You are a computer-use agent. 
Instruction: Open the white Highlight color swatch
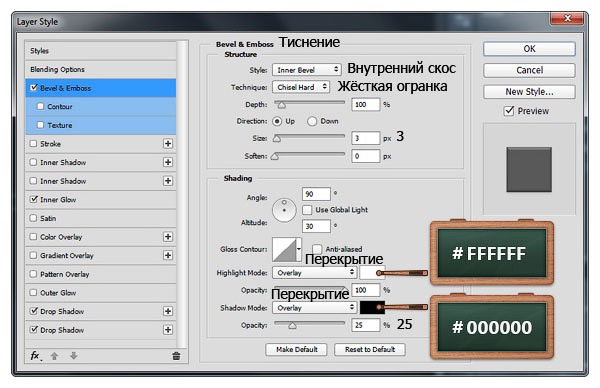click(372, 273)
